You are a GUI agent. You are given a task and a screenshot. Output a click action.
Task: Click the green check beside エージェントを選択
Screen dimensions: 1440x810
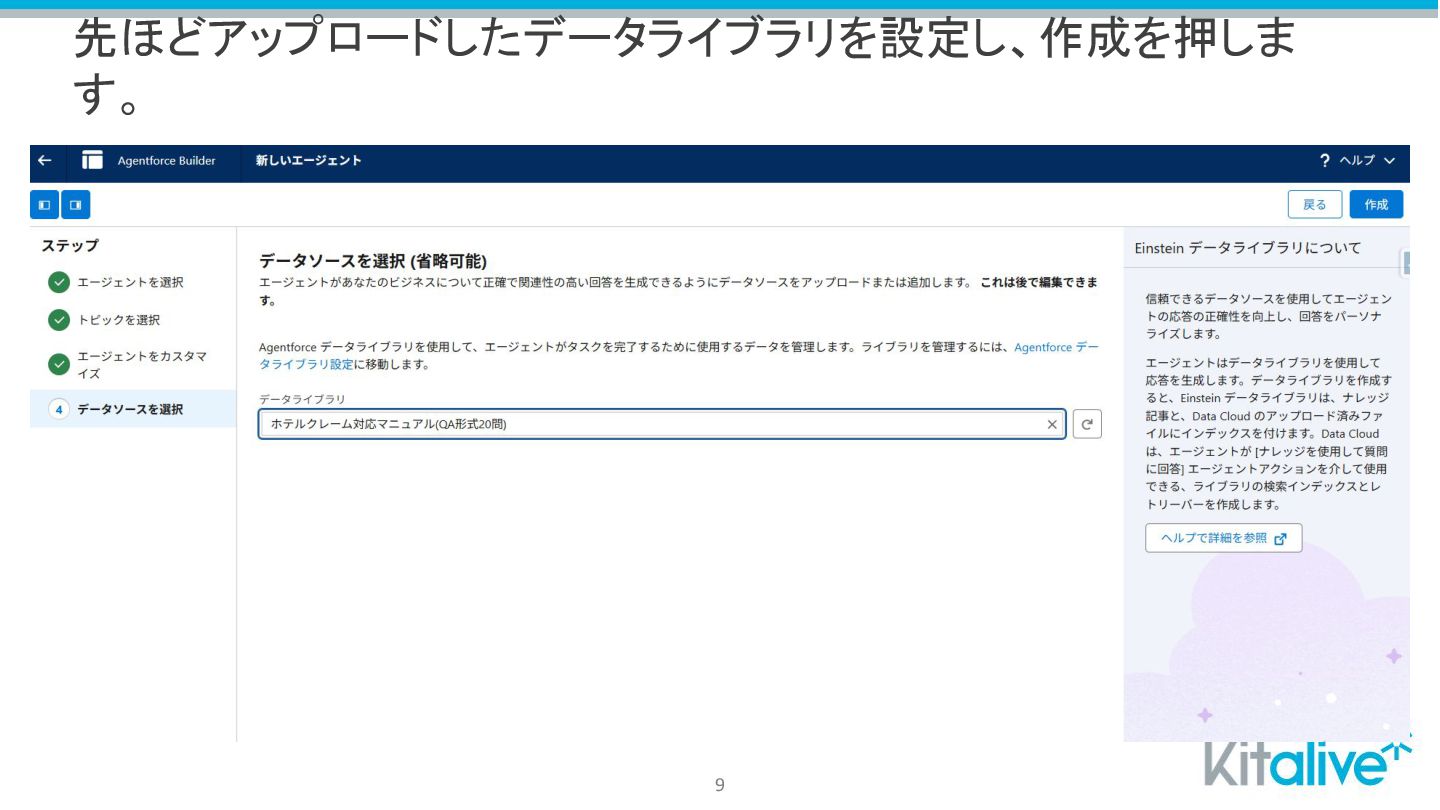(59, 282)
